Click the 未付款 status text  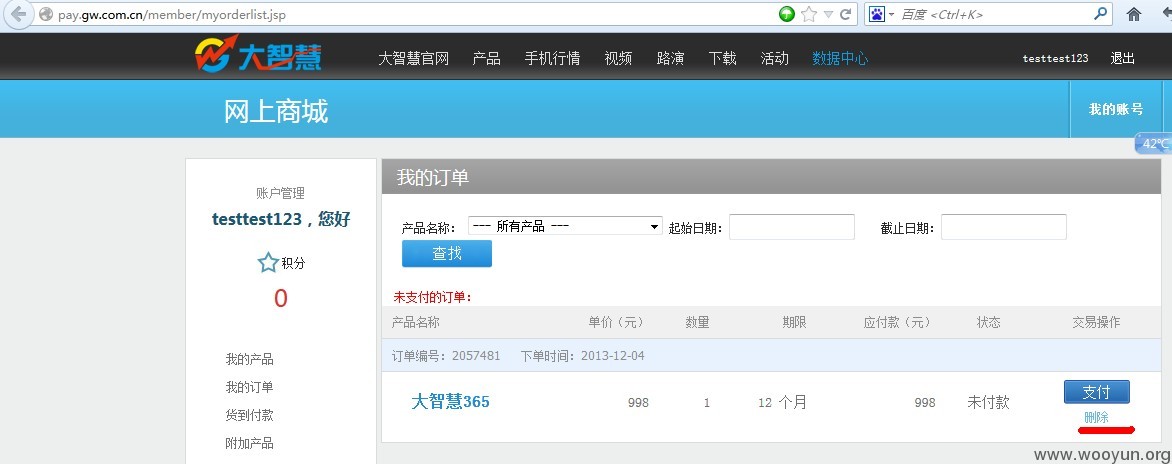click(988, 403)
